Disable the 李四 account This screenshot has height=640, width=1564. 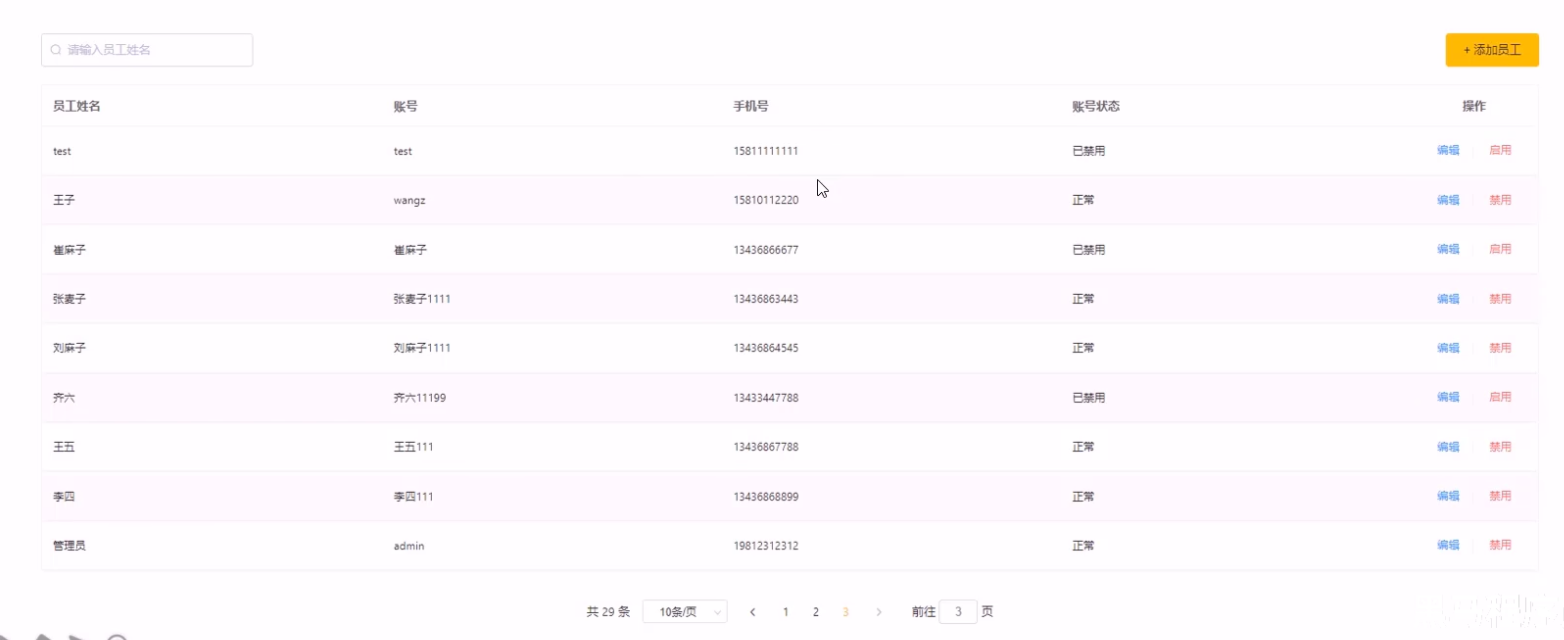[x=1500, y=496]
